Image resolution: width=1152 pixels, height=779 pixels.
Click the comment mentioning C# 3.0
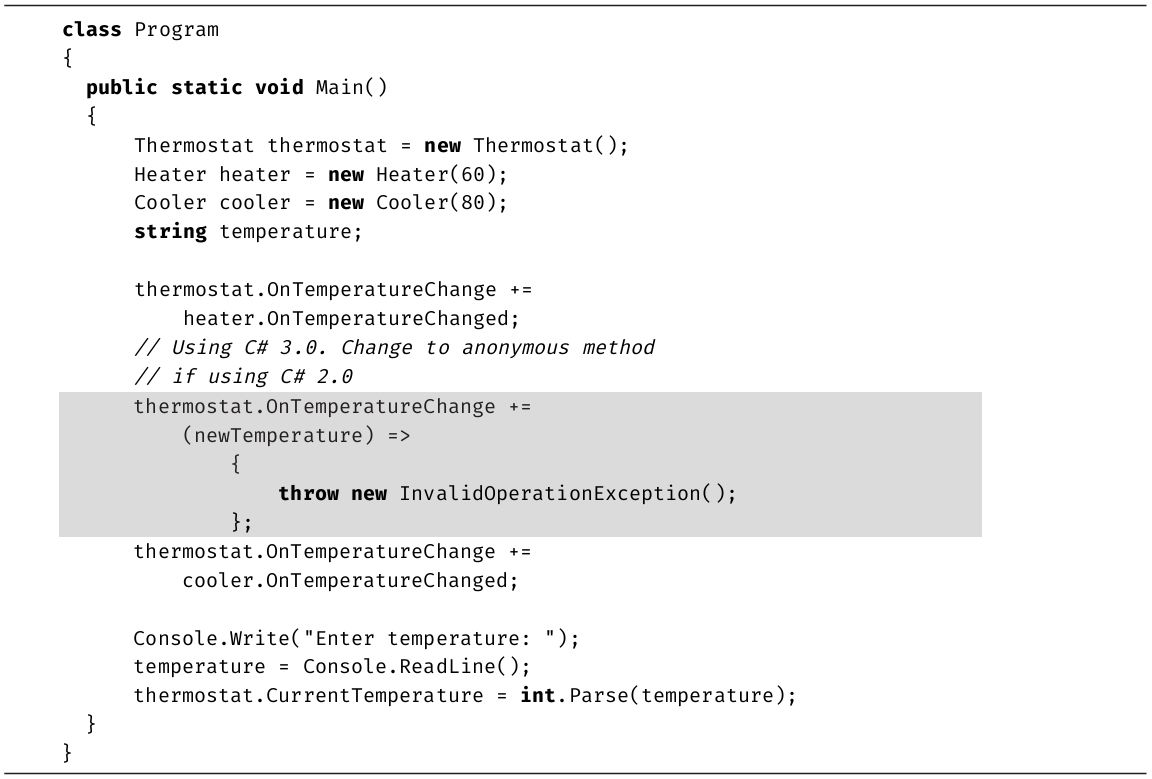pos(394,348)
